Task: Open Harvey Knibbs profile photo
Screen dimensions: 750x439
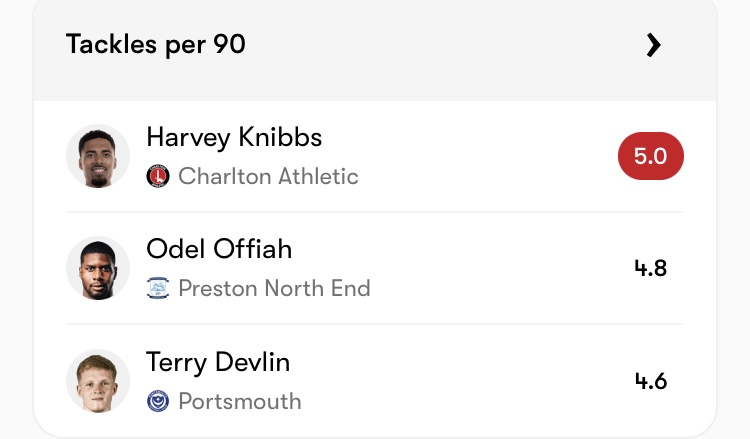Action: [x=98, y=156]
